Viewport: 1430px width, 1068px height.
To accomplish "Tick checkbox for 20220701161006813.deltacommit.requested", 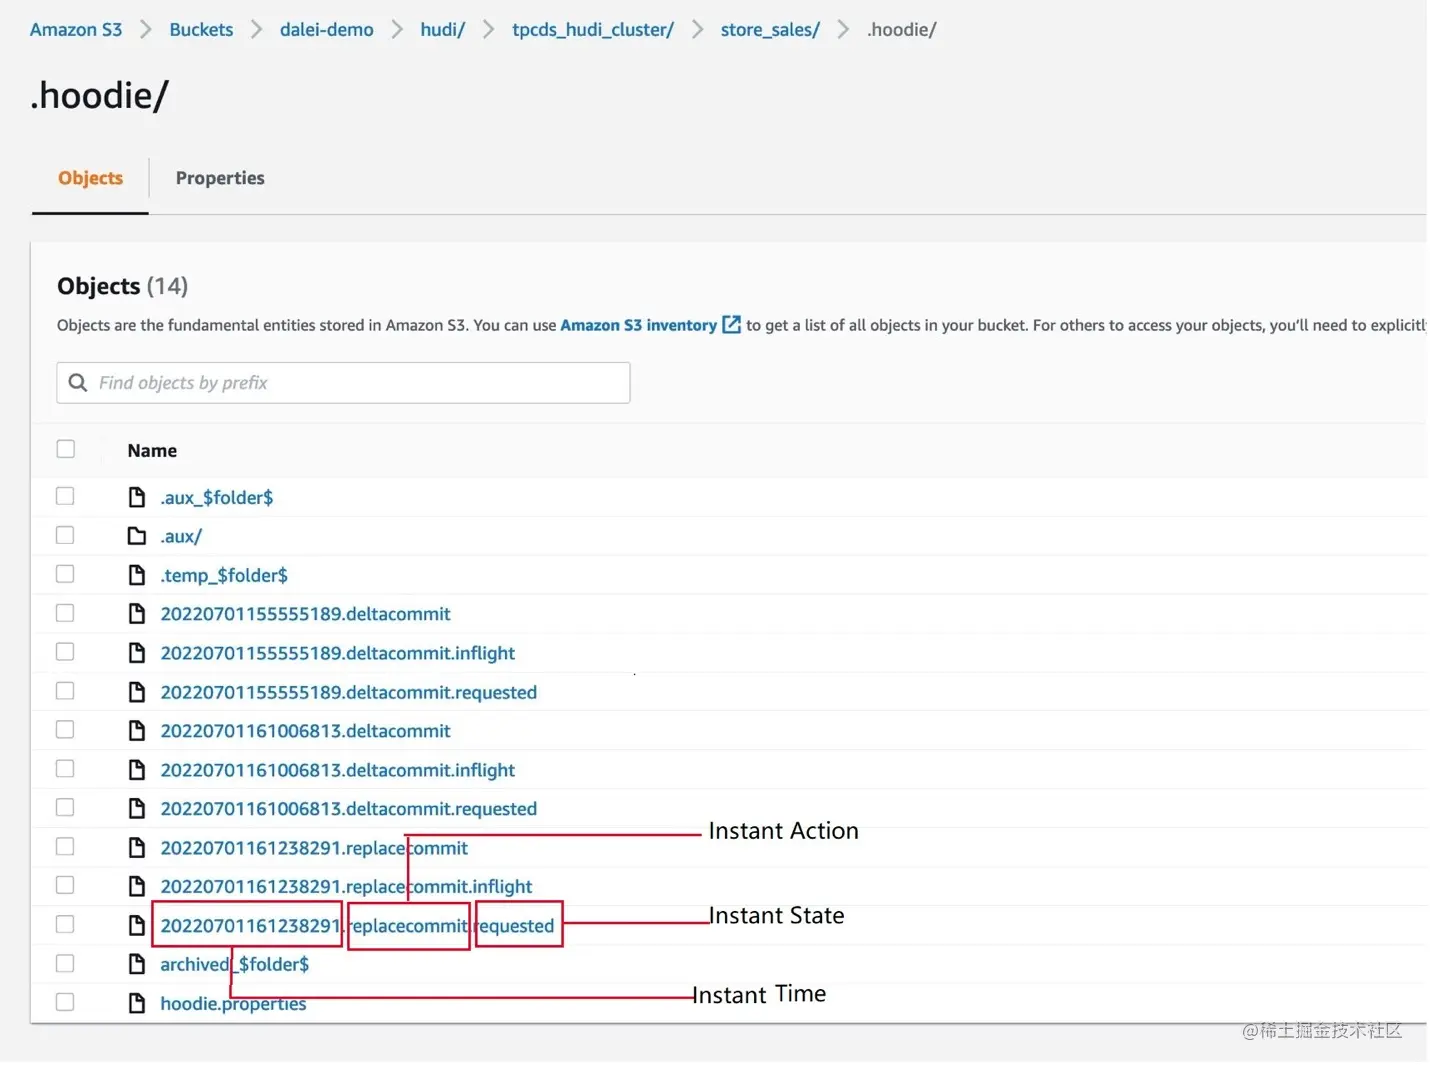I will (x=66, y=807).
